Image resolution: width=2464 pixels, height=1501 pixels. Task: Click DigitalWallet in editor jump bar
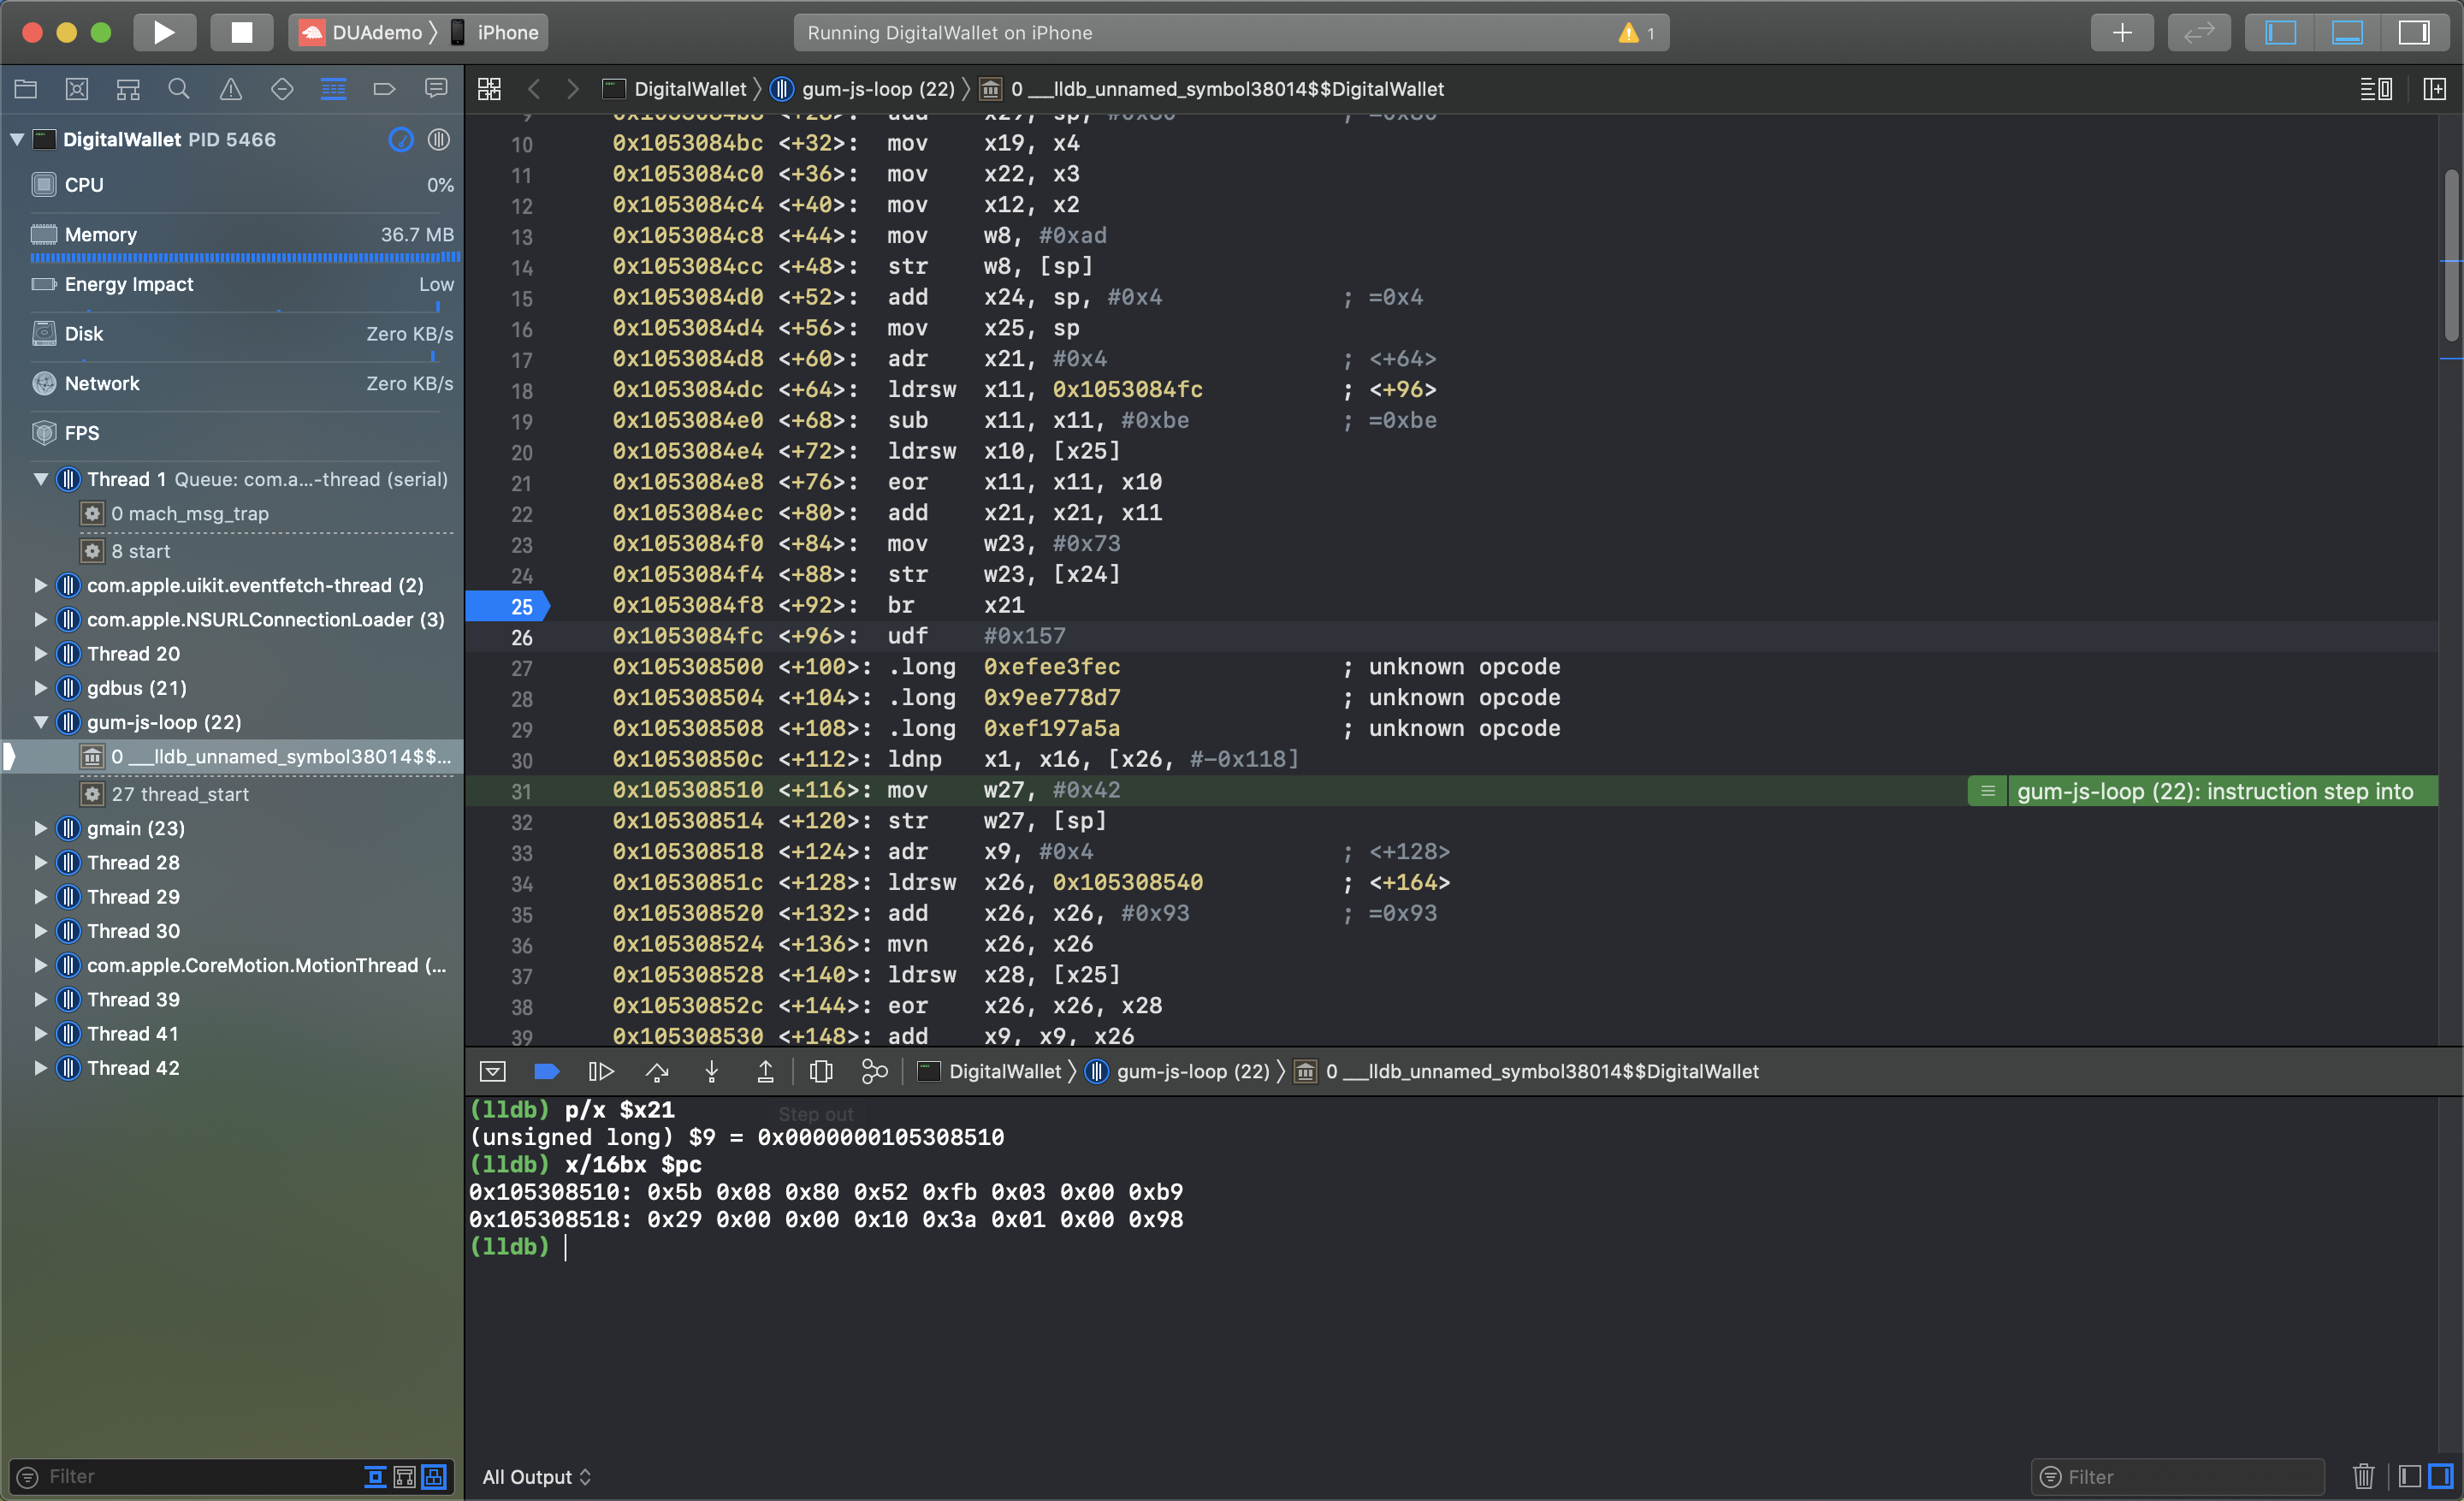(x=675, y=89)
